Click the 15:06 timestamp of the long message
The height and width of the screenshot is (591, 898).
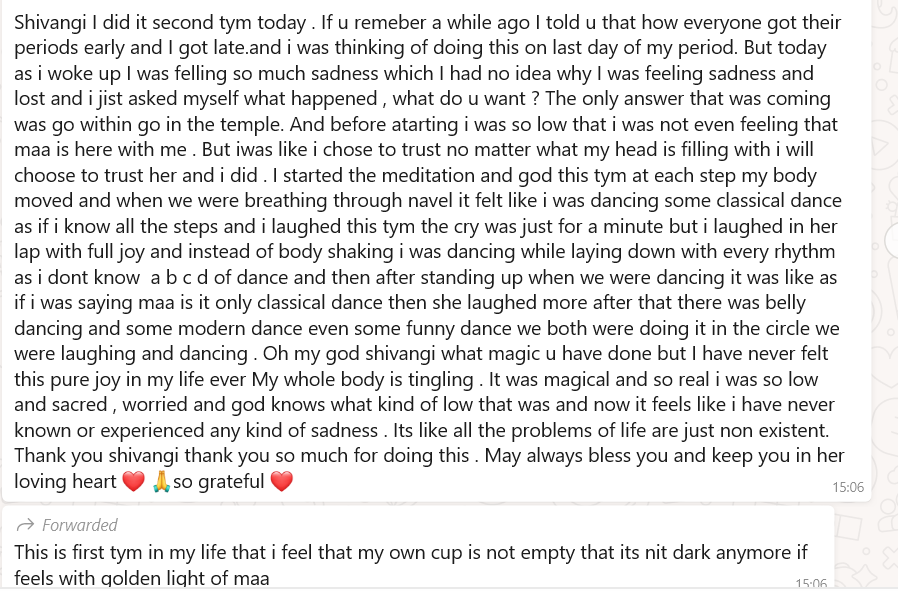coord(847,488)
